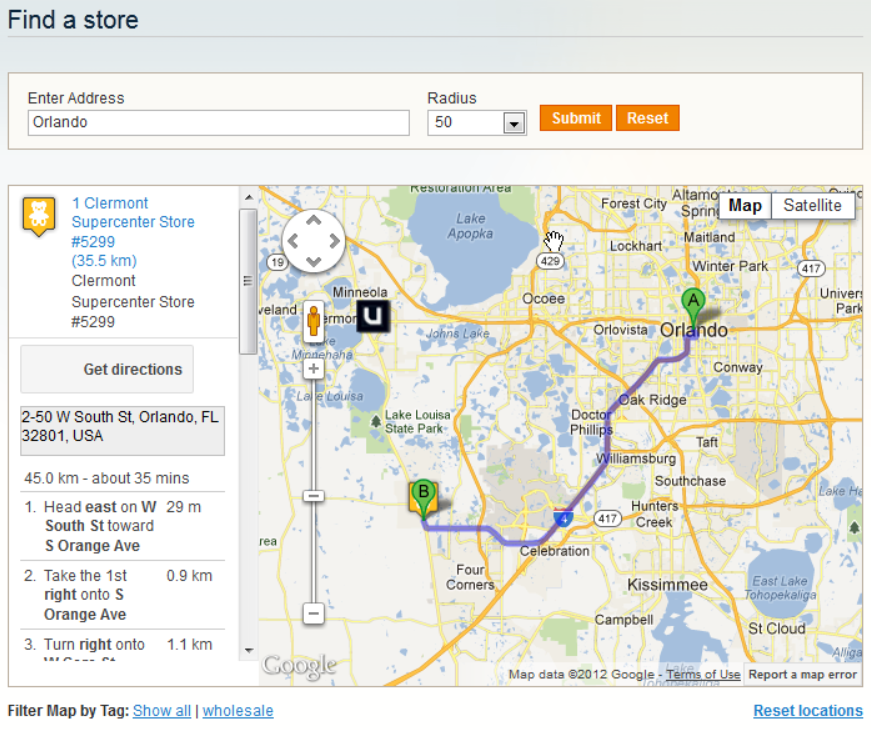Image resolution: width=871 pixels, height=730 pixels.
Task: Click the orange Street View pegman
Action: pos(314,321)
